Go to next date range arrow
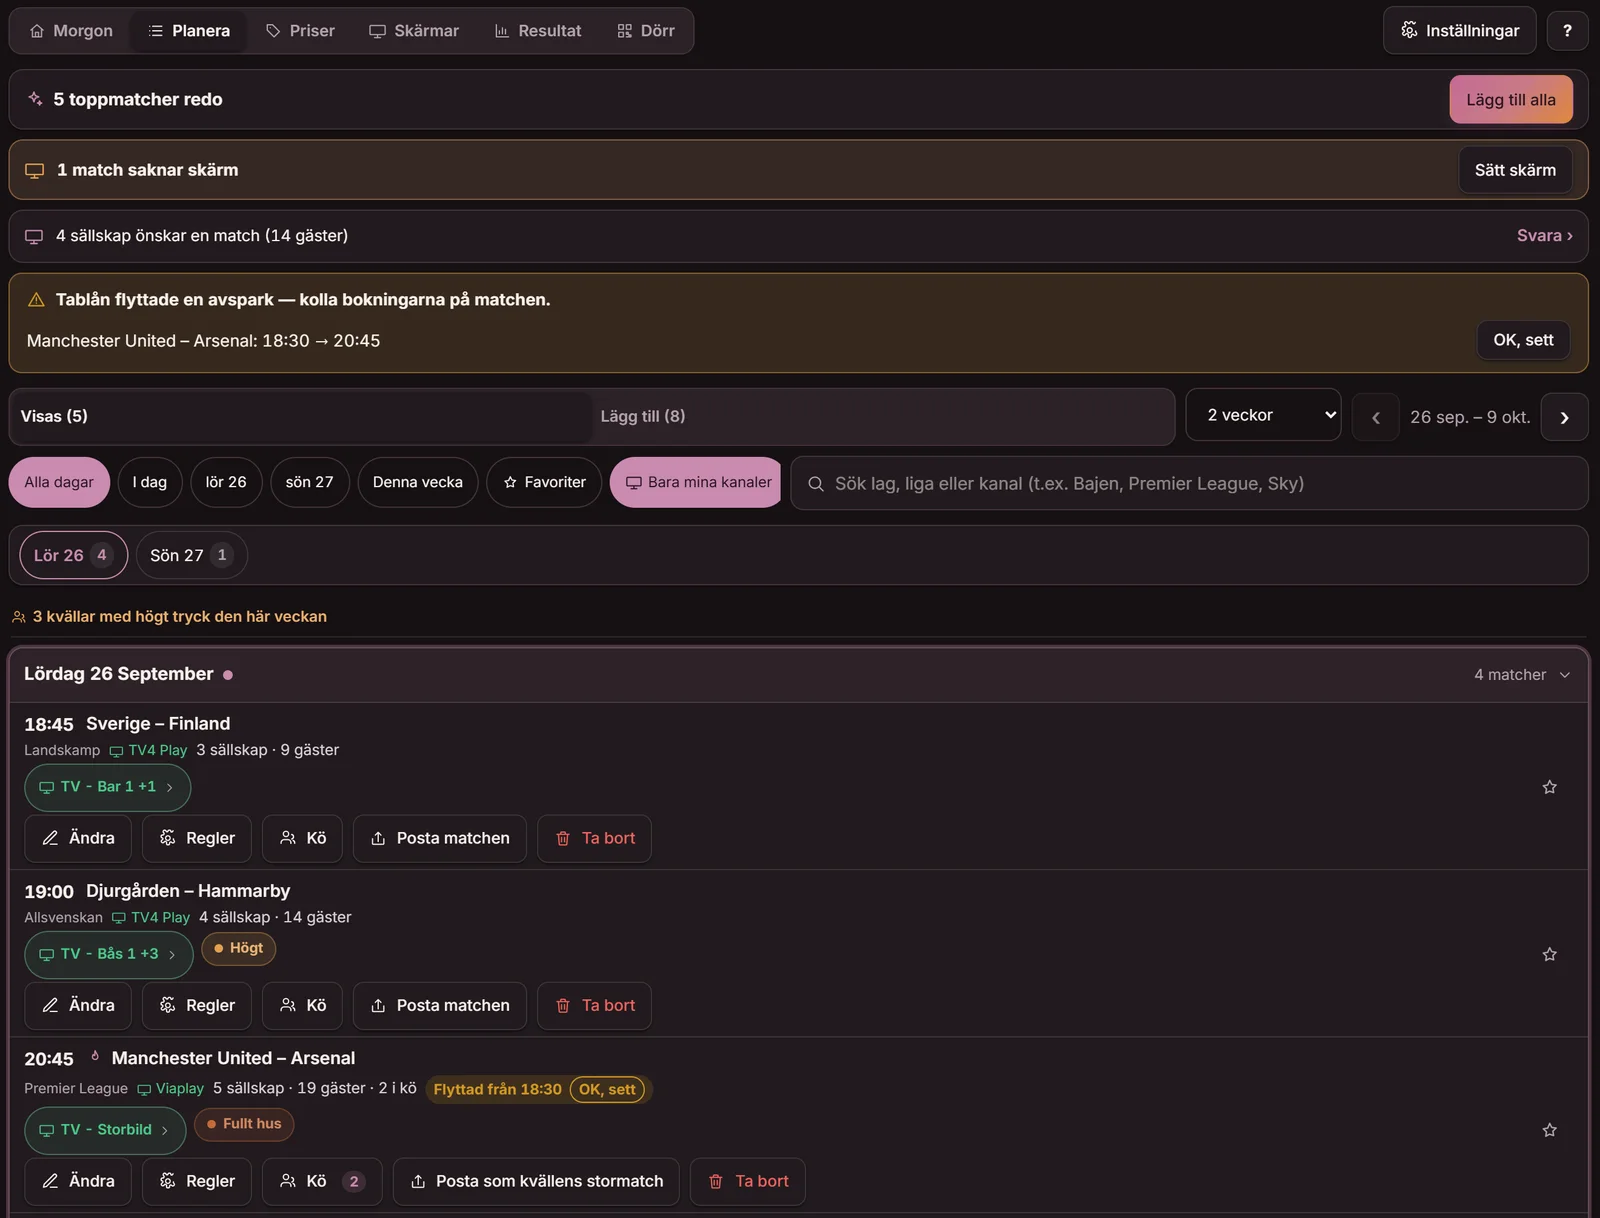This screenshot has width=1600, height=1218. point(1564,417)
